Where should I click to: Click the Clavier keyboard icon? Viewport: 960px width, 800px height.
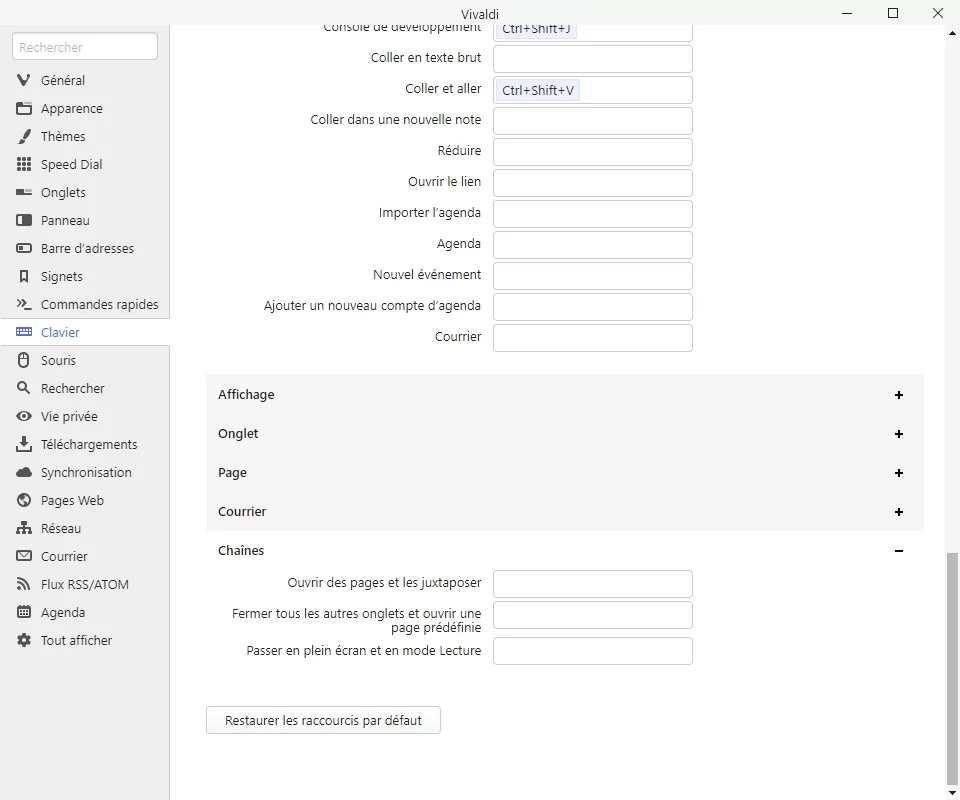[24, 332]
